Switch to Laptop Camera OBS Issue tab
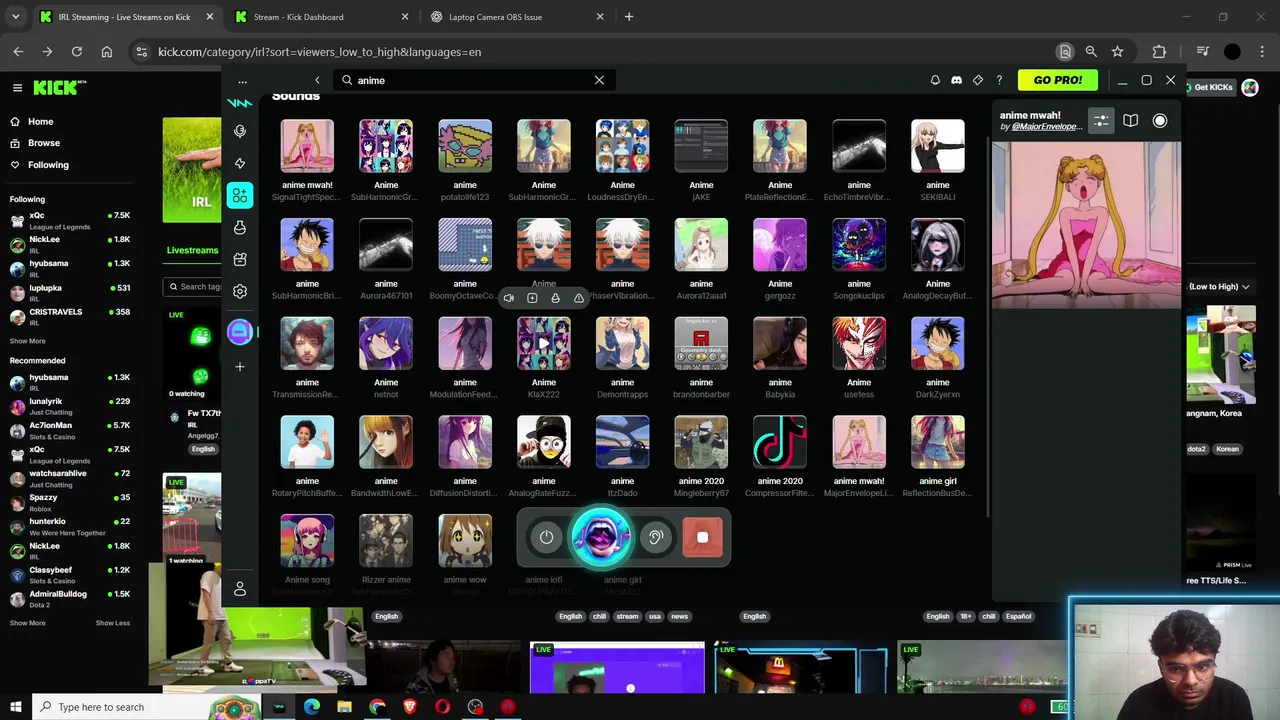The width and height of the screenshot is (1280, 720). 517,17
